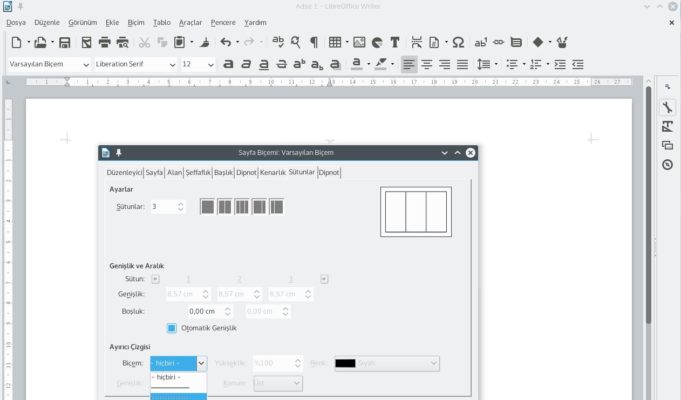Click the Save document icon
Screen dimensions: 681x400
64,42
